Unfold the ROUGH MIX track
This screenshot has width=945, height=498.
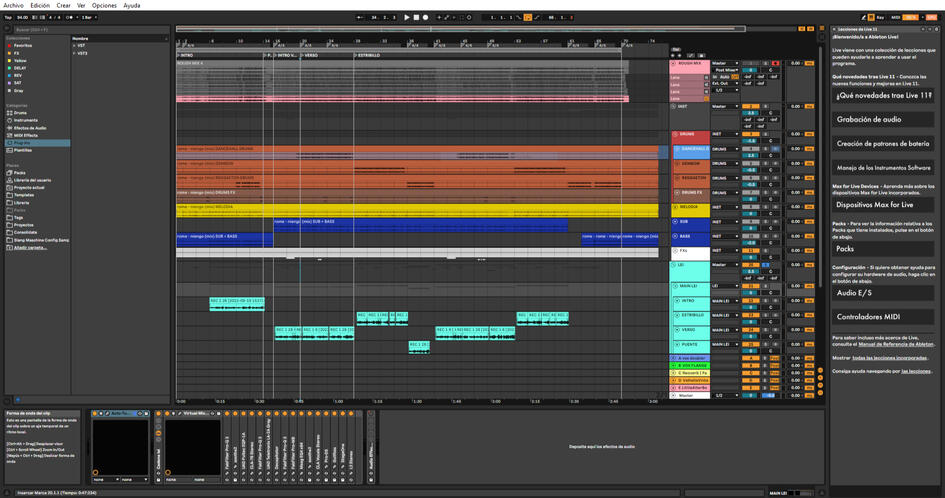pos(673,63)
